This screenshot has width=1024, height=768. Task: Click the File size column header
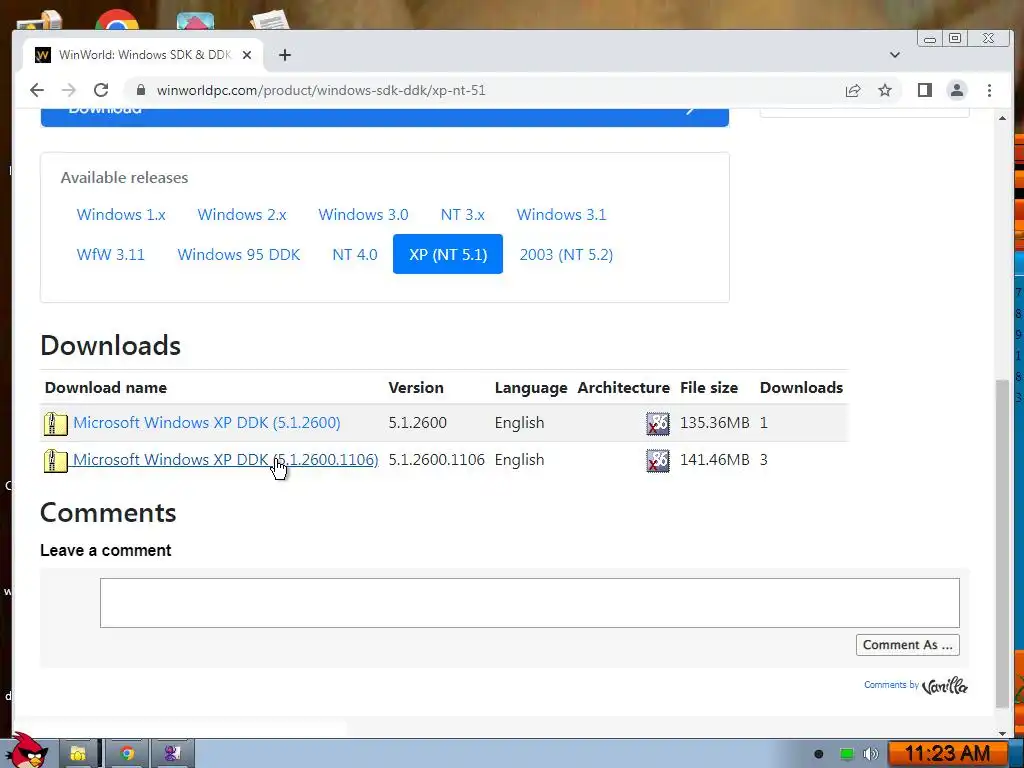click(x=709, y=388)
